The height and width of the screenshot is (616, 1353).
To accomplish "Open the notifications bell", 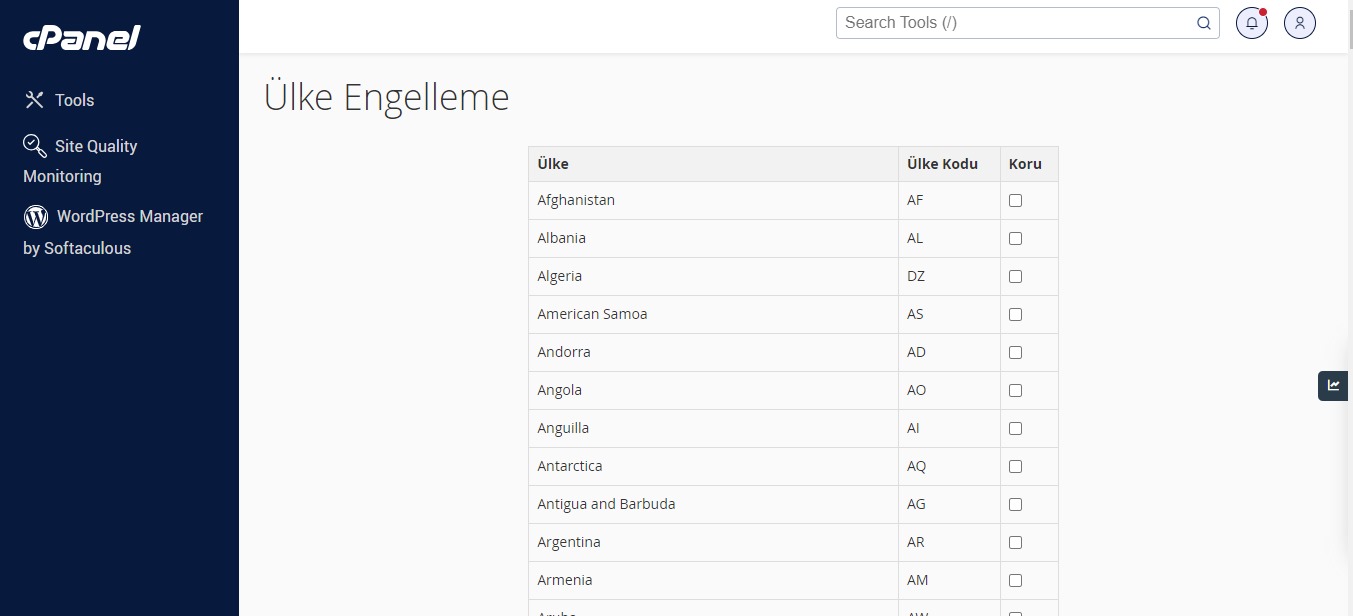I will pyautogui.click(x=1252, y=23).
